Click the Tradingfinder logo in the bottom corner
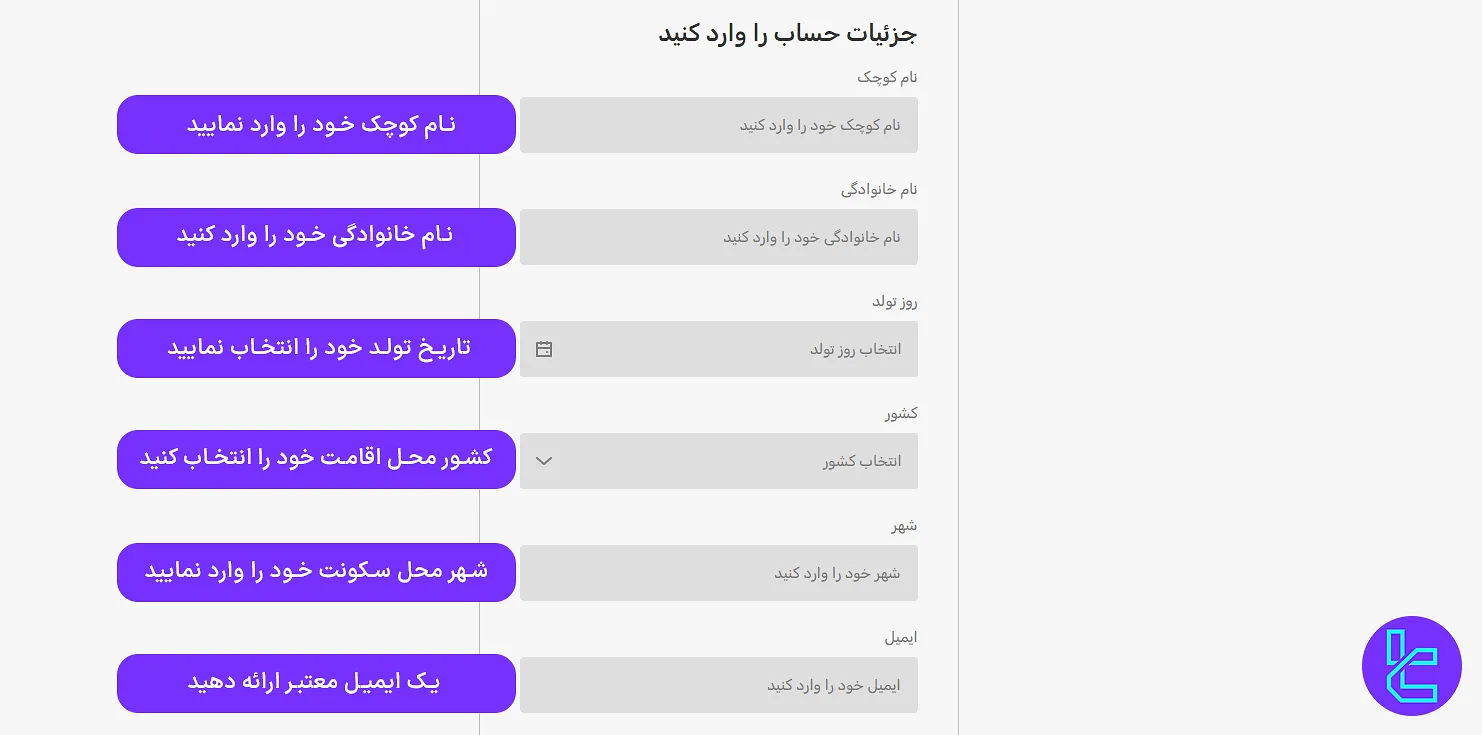Viewport: 1482px width, 735px height. [x=1411, y=665]
